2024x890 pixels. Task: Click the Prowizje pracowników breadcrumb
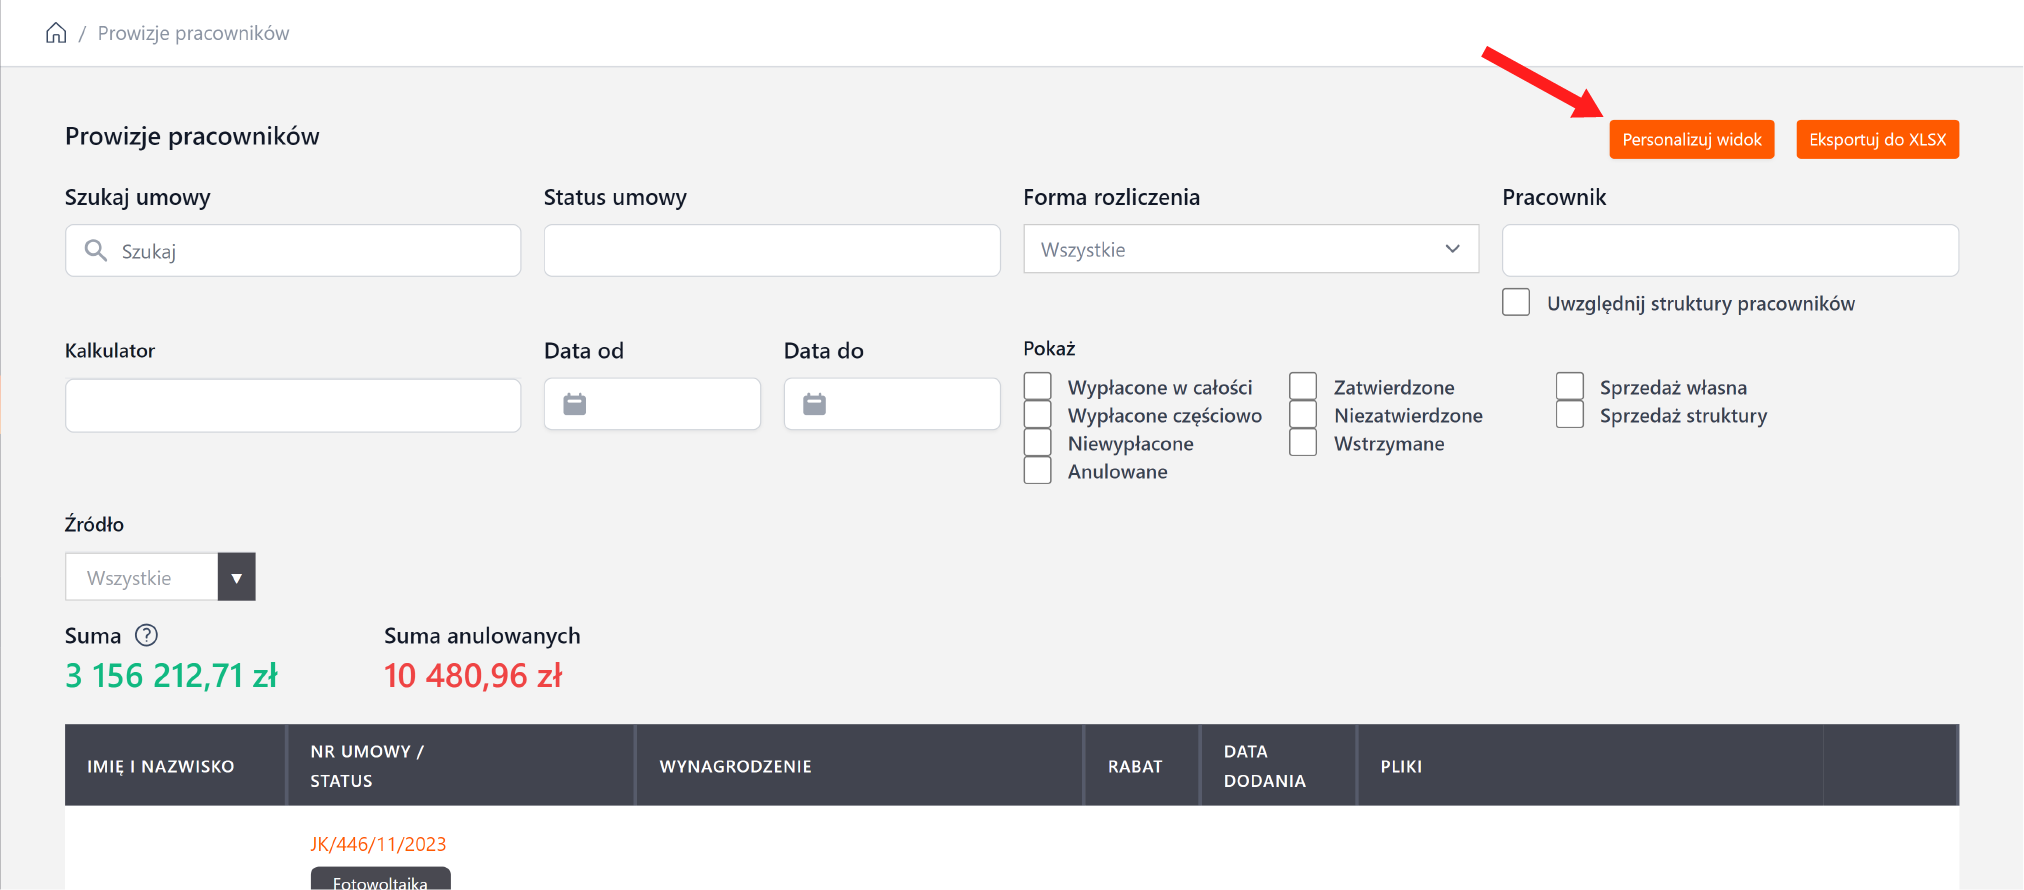click(193, 33)
